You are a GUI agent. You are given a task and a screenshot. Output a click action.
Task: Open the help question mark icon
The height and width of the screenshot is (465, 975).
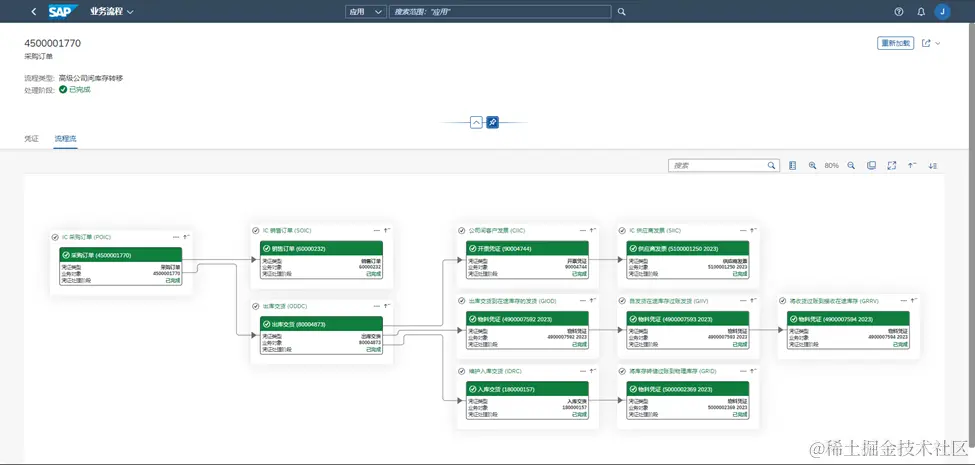[x=898, y=11]
